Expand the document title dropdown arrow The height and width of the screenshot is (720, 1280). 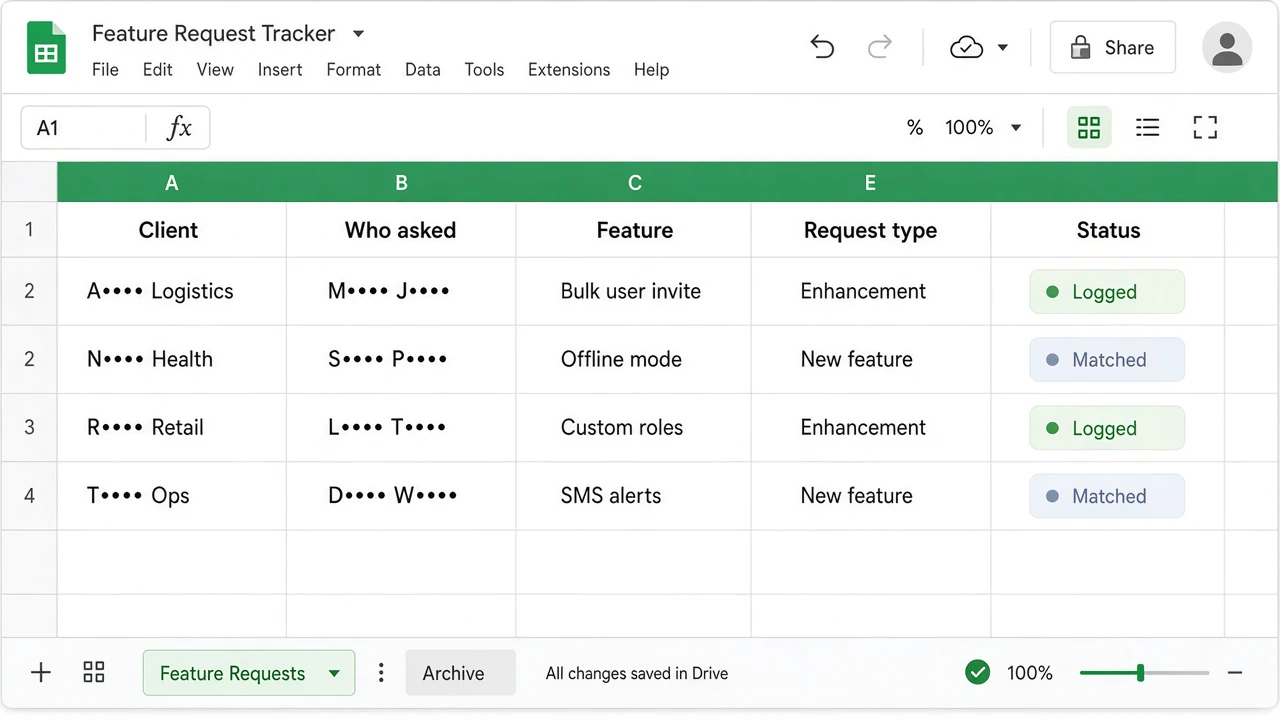tap(358, 34)
